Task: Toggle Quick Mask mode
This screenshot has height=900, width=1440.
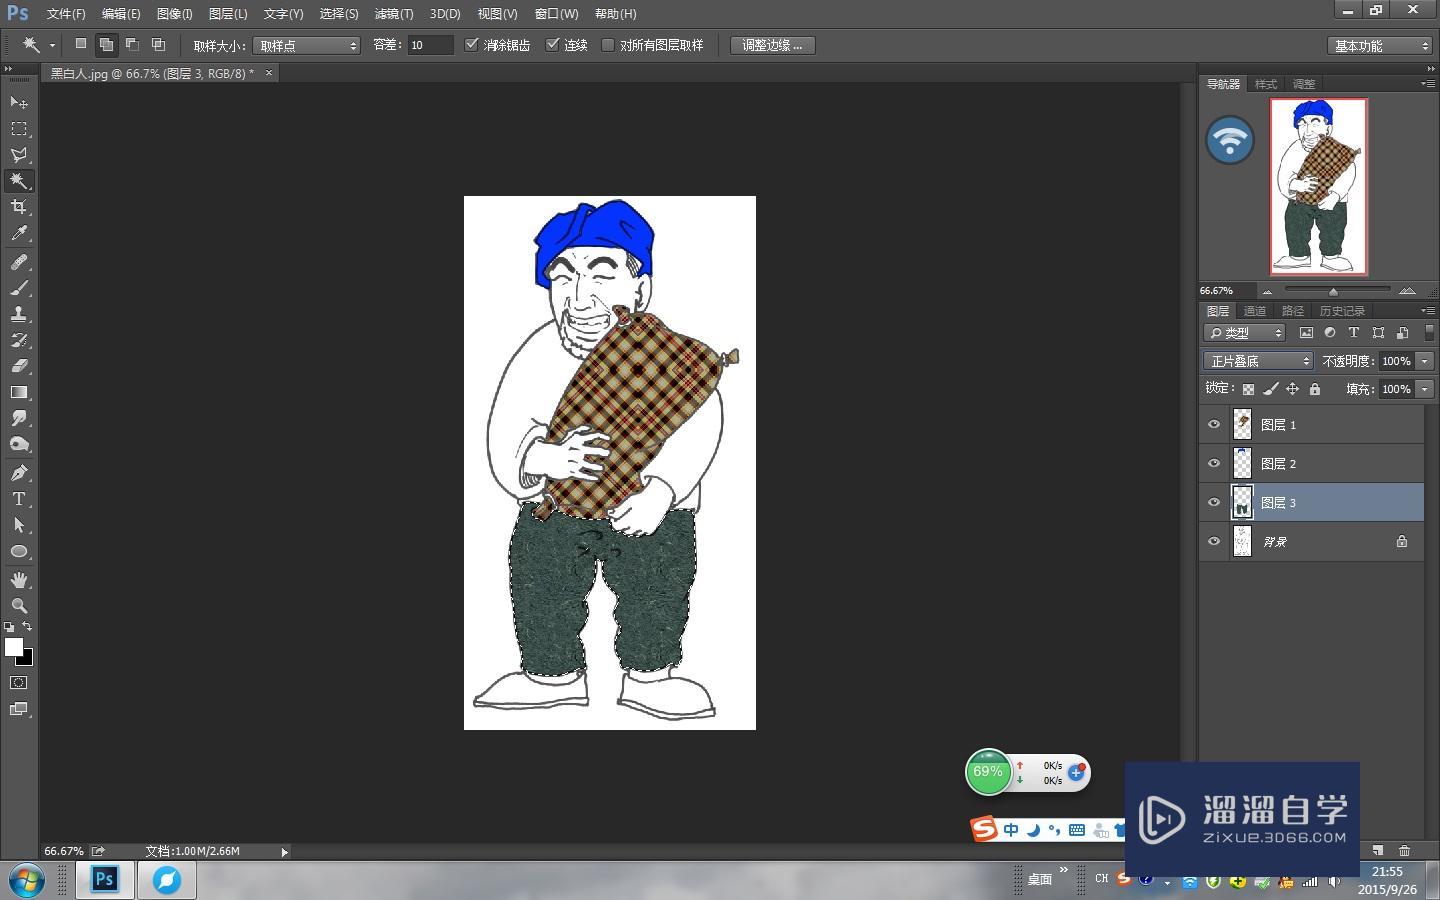Action: 19,683
